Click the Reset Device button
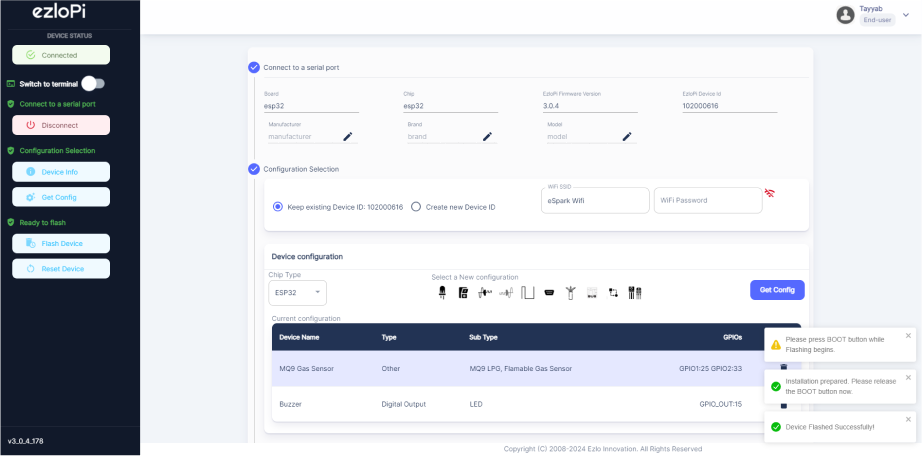This screenshot has width=922, height=456. [x=61, y=268]
